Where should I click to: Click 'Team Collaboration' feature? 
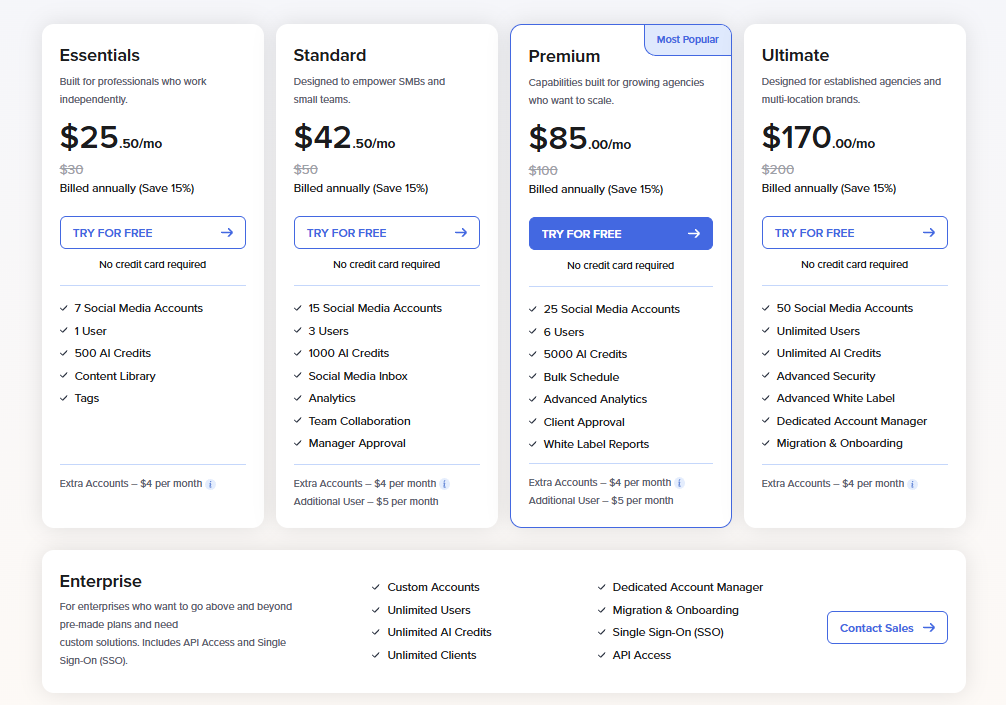359,421
